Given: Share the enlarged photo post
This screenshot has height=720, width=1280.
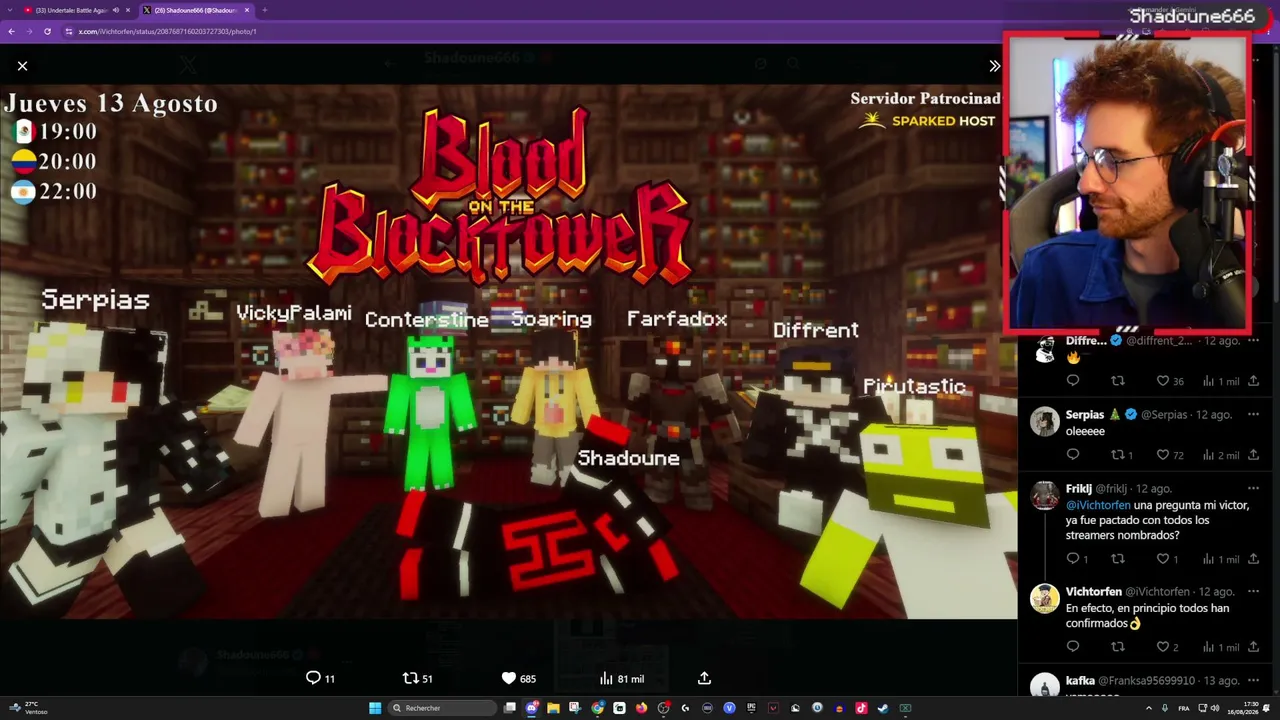Looking at the screenshot, I should pyautogui.click(x=704, y=678).
